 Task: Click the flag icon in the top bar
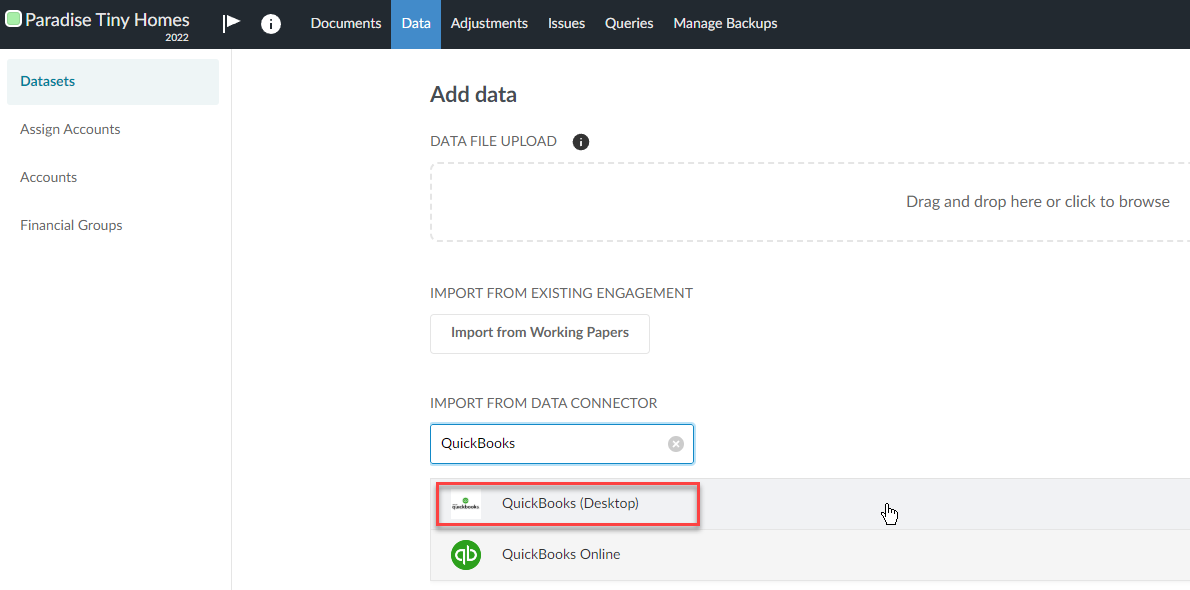pos(231,23)
